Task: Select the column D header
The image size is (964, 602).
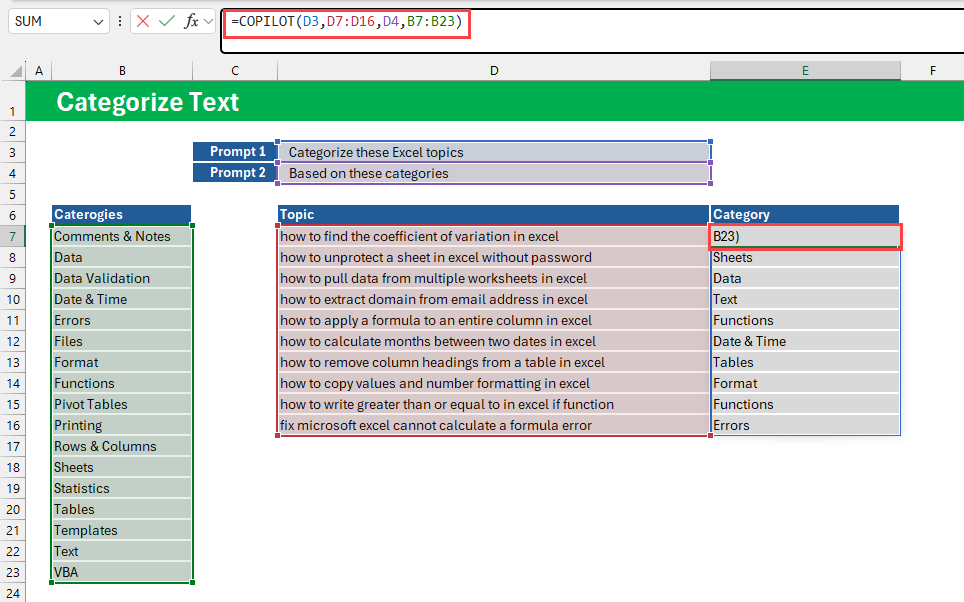Action: click(x=494, y=71)
